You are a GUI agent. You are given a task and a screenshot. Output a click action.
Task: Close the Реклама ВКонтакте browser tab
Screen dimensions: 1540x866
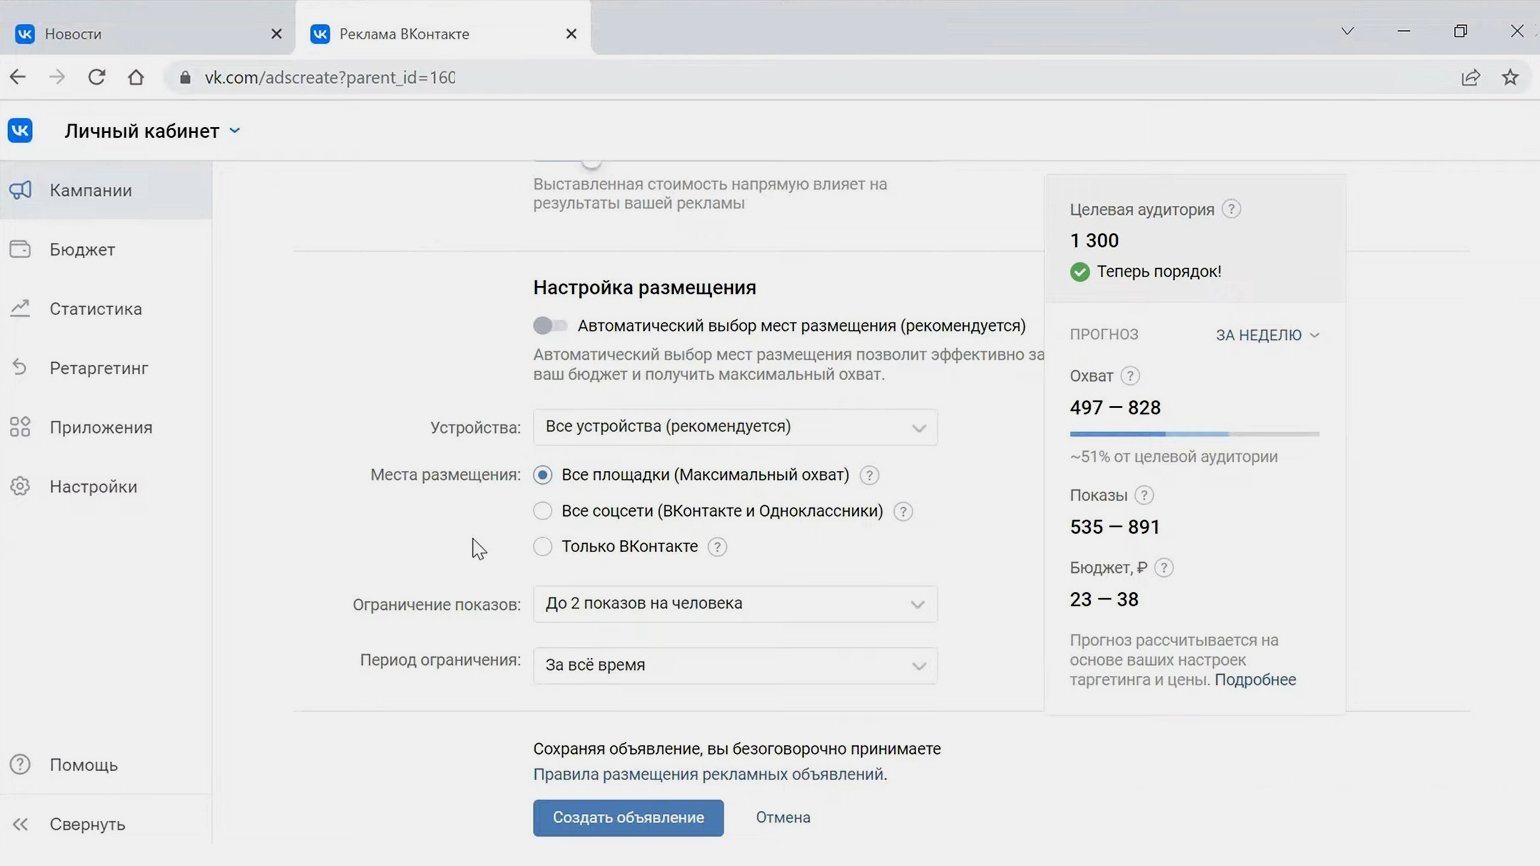[x=571, y=33]
